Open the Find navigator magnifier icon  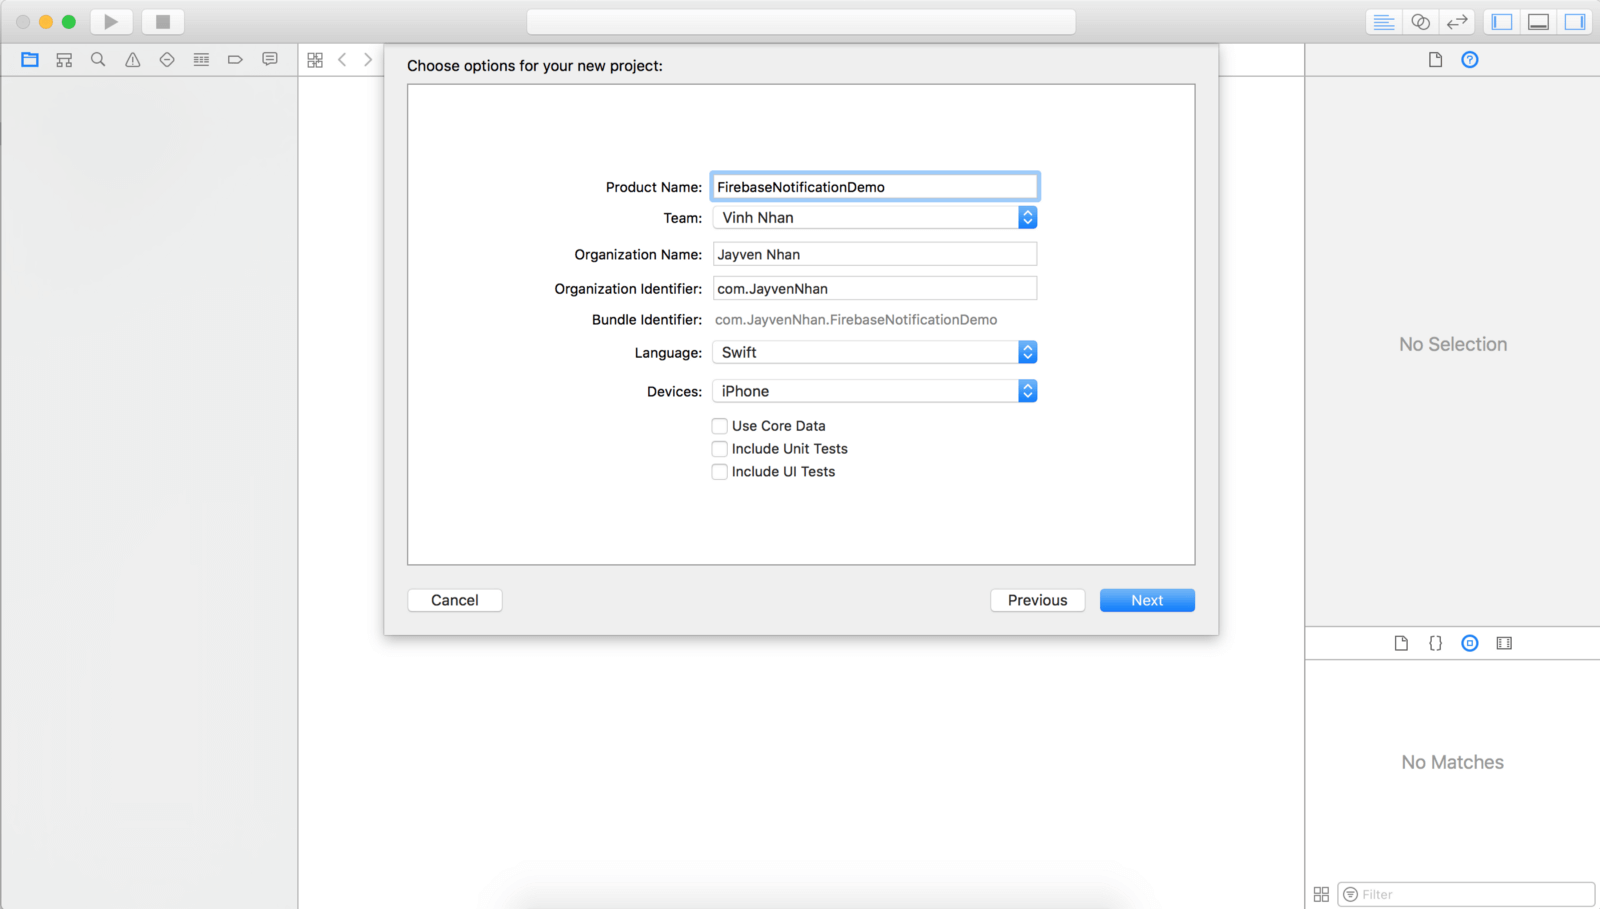[98, 60]
